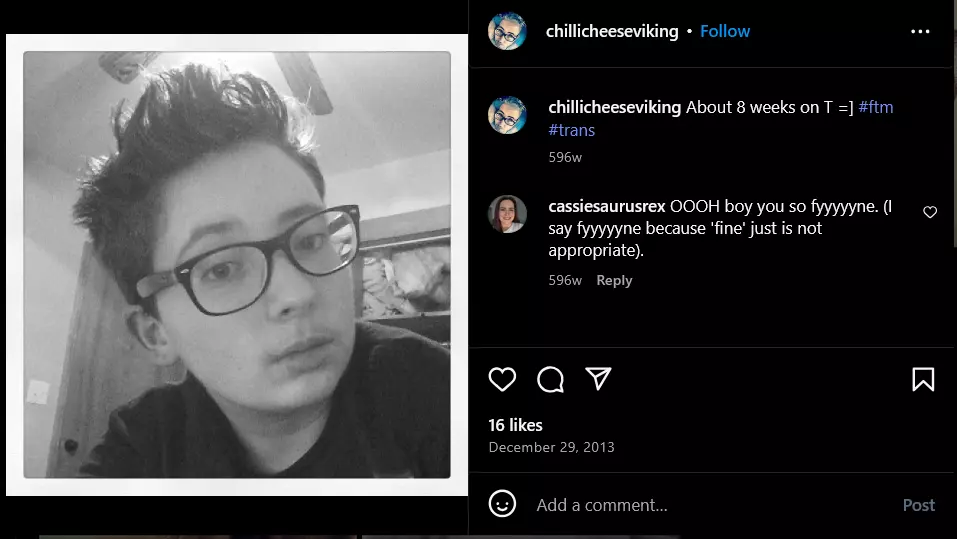Like the post with heart icon
The height and width of the screenshot is (539, 957).
(x=502, y=379)
